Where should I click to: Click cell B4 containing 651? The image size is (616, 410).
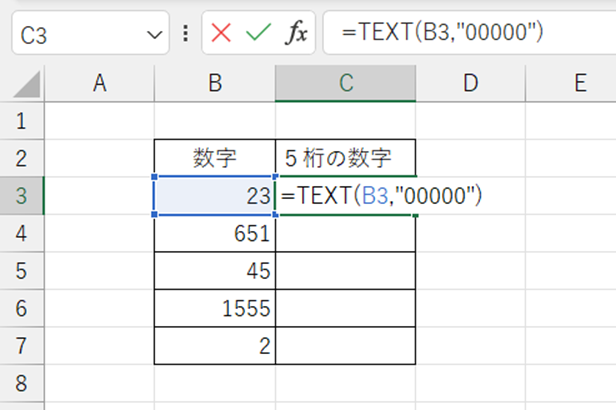coord(214,234)
